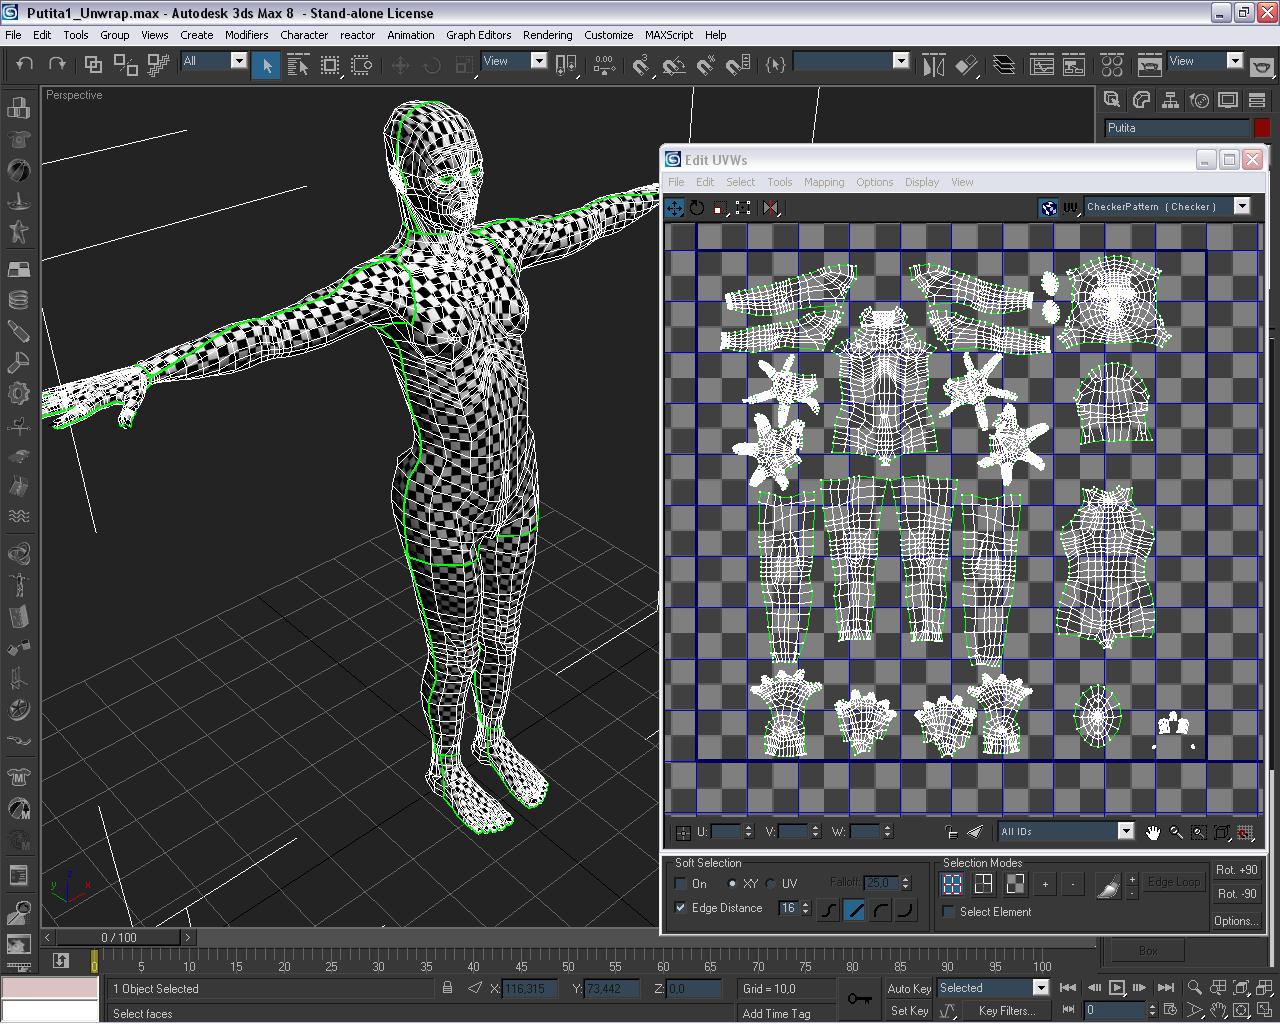Image resolution: width=1280 pixels, height=1024 pixels.
Task: Select the XY soft selection radio button
Action: click(x=733, y=884)
